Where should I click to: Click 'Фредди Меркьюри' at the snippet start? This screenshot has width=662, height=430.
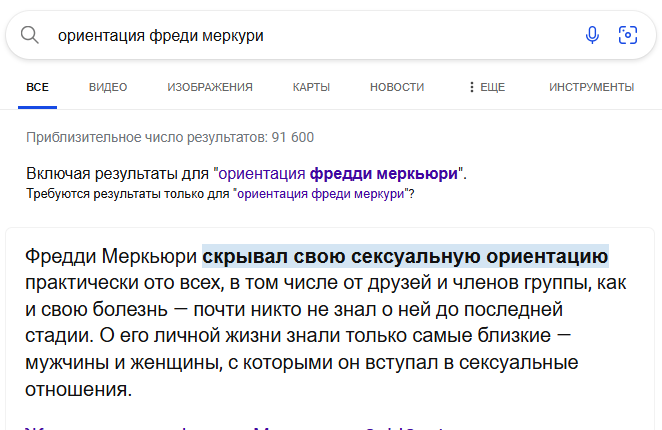pos(111,256)
